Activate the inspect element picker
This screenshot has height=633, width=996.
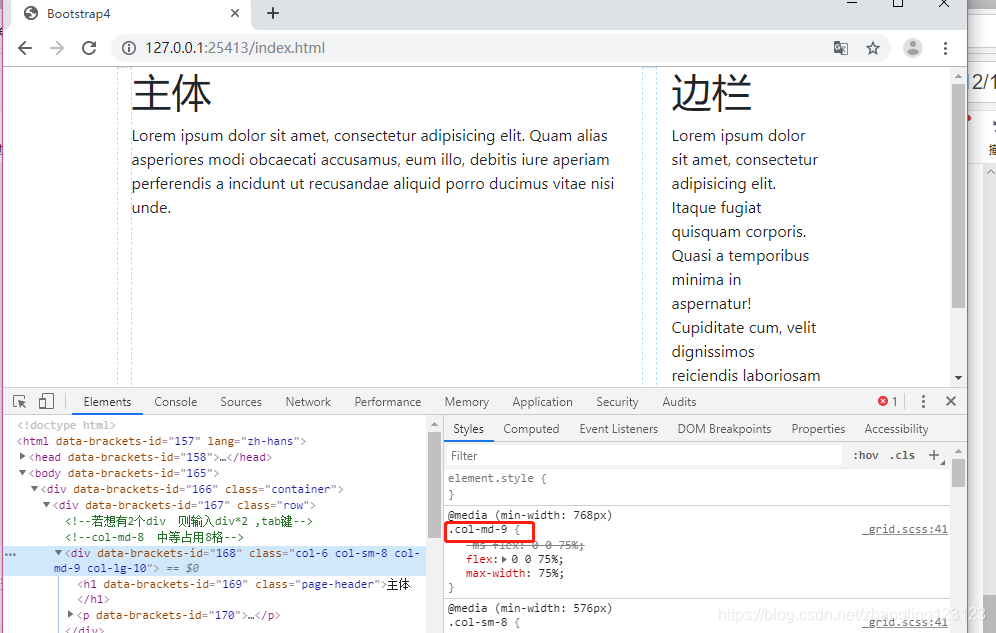(x=20, y=402)
